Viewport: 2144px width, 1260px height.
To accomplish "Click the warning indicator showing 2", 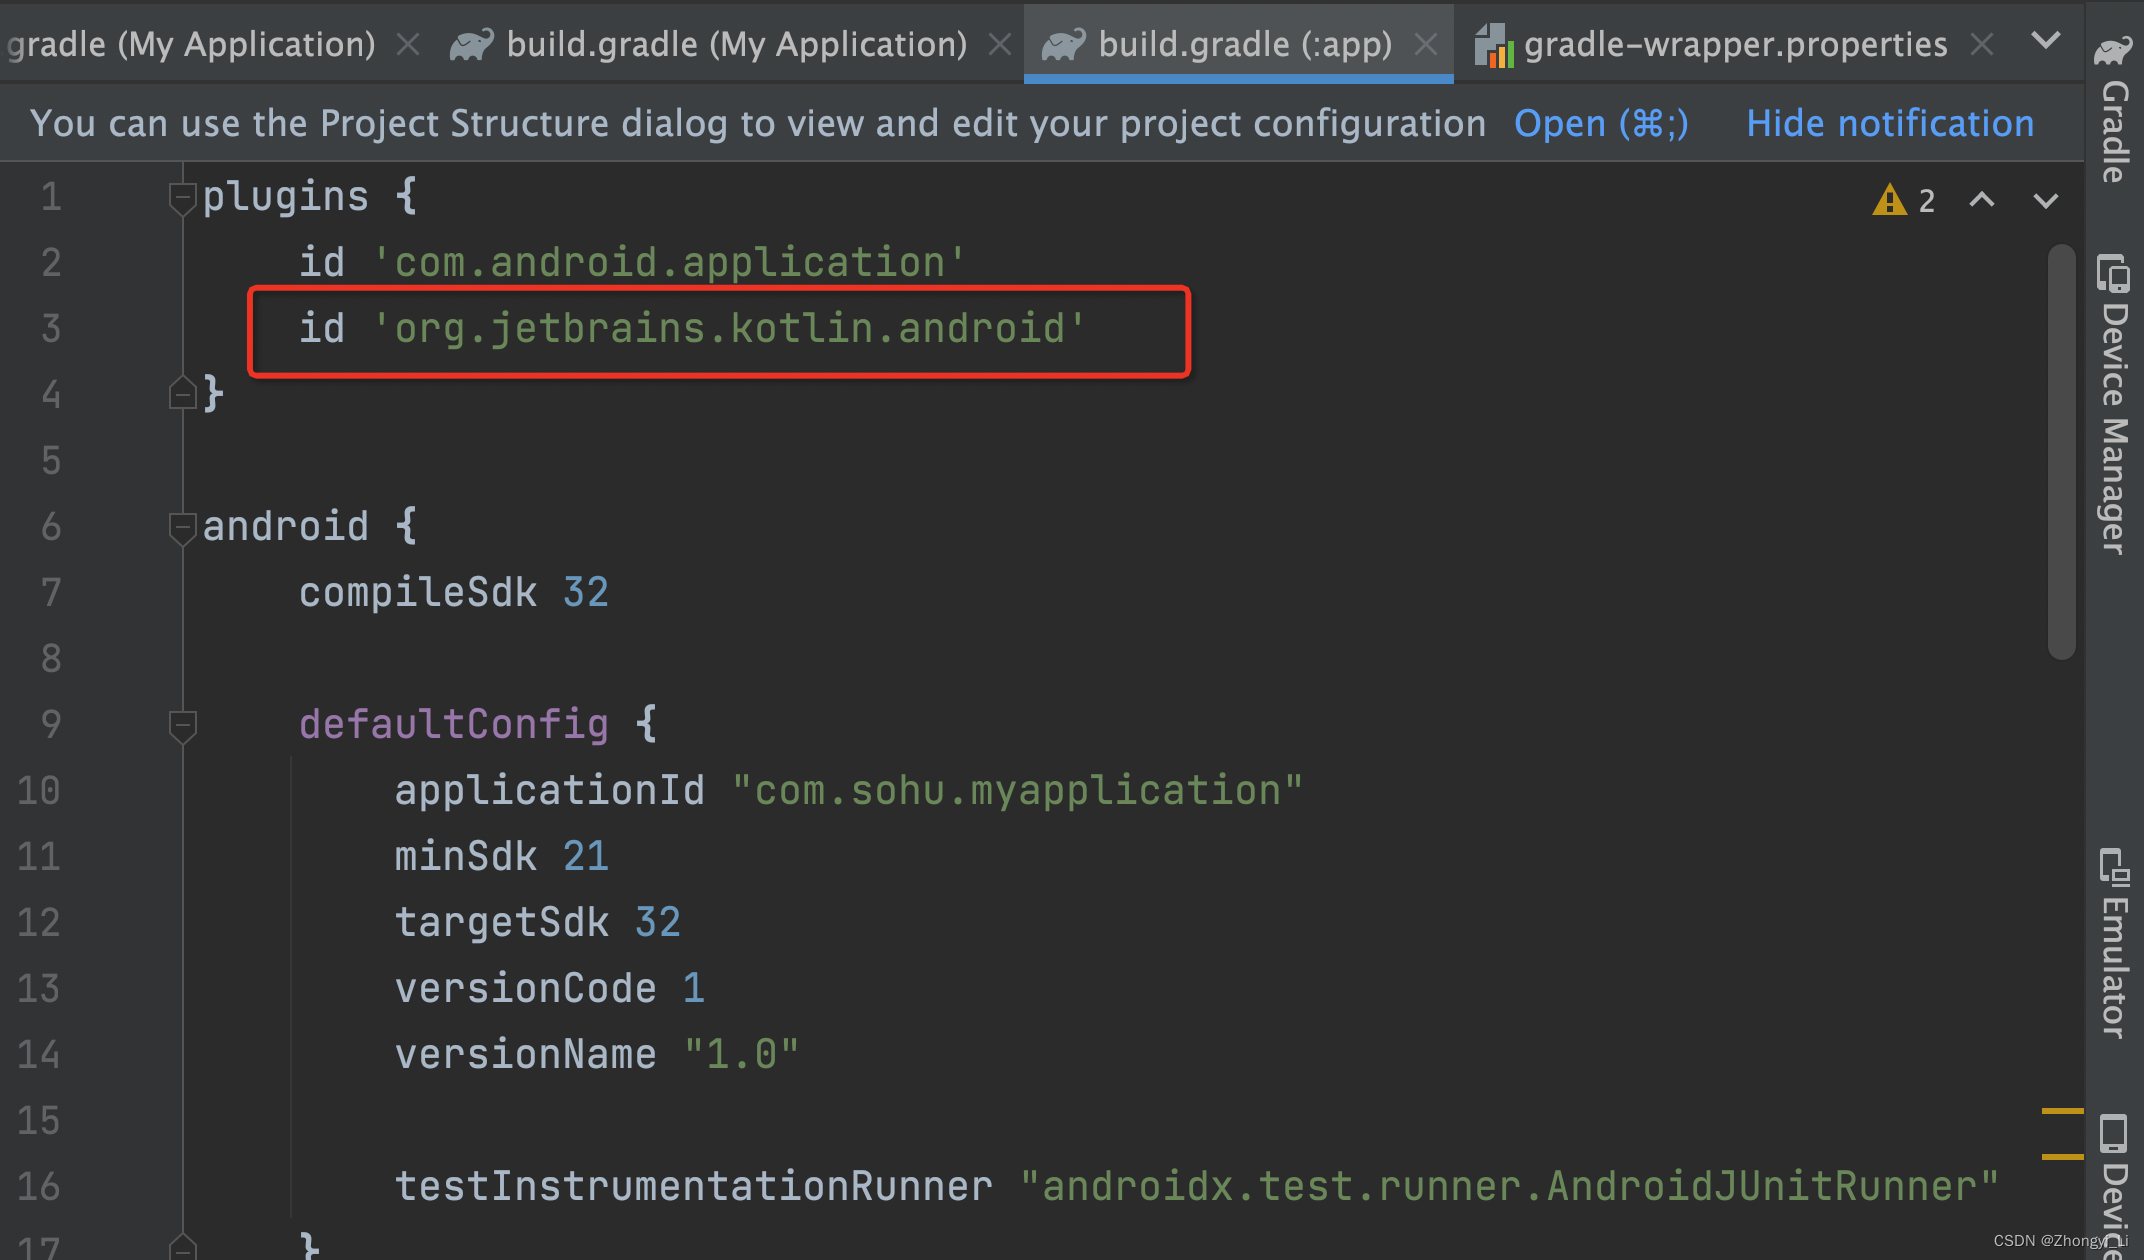I will pyautogui.click(x=1904, y=200).
